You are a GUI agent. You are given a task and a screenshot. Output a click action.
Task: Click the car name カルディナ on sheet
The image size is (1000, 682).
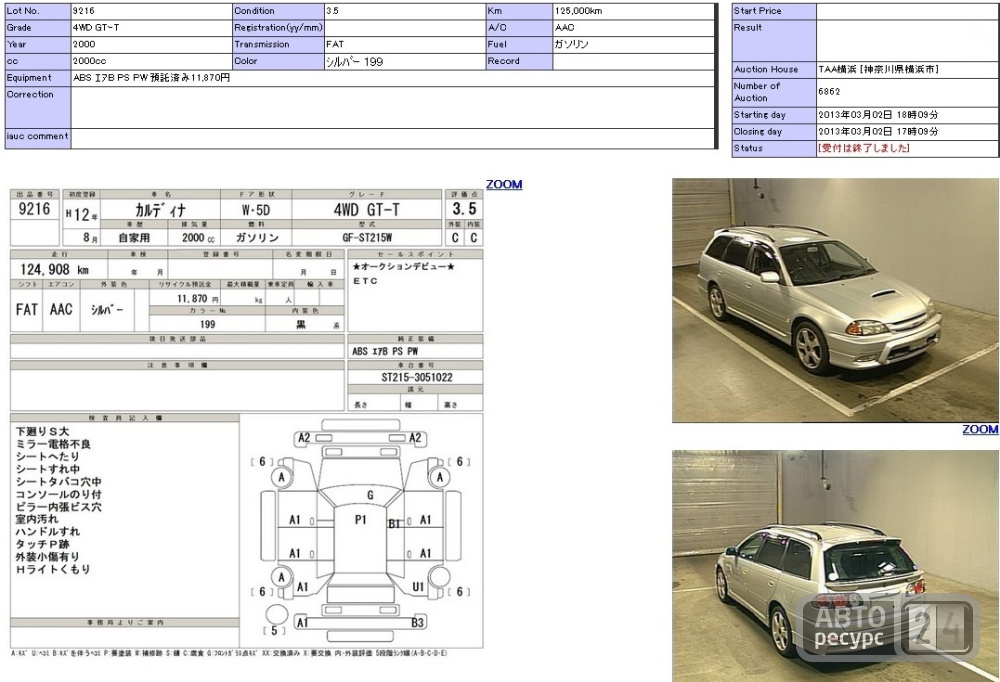point(160,210)
